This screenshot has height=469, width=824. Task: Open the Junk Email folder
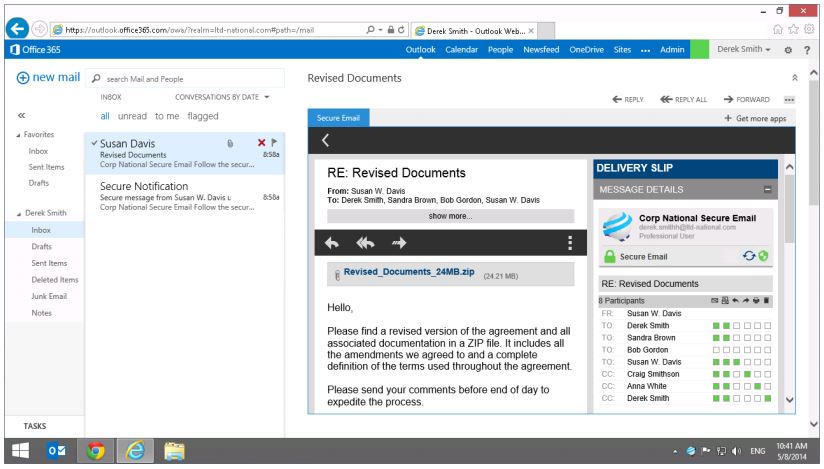point(49,296)
